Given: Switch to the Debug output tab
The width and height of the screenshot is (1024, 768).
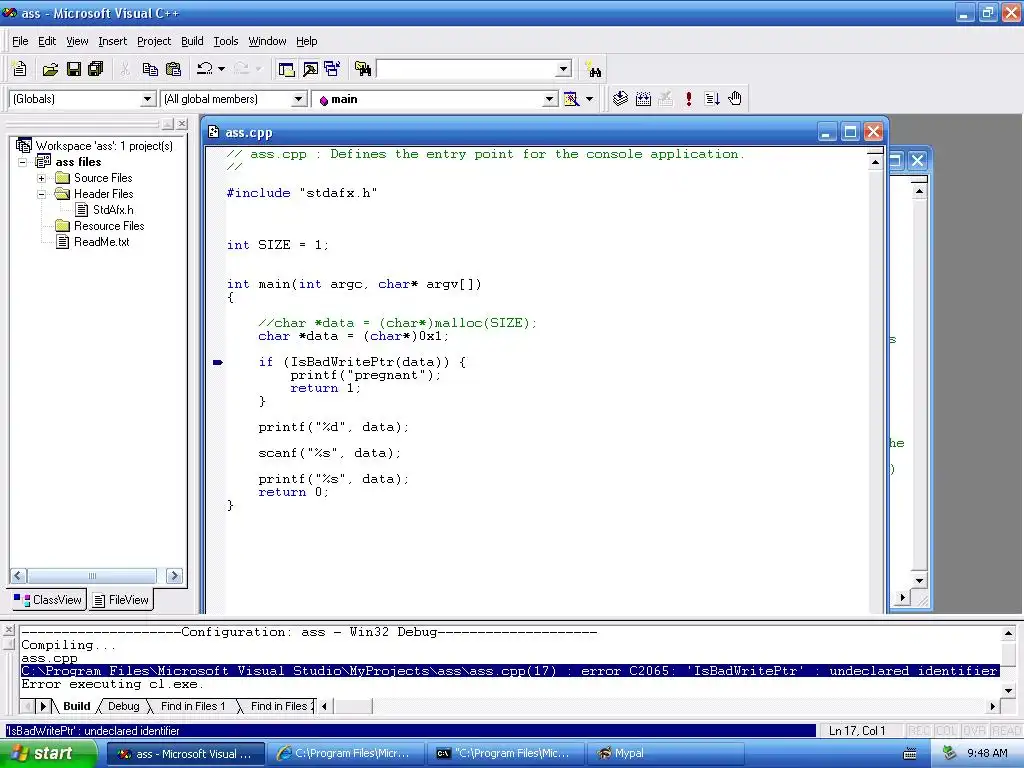Looking at the screenshot, I should [123, 706].
